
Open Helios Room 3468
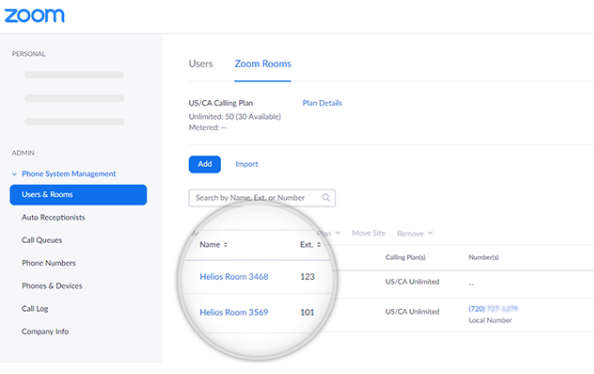[x=234, y=277]
